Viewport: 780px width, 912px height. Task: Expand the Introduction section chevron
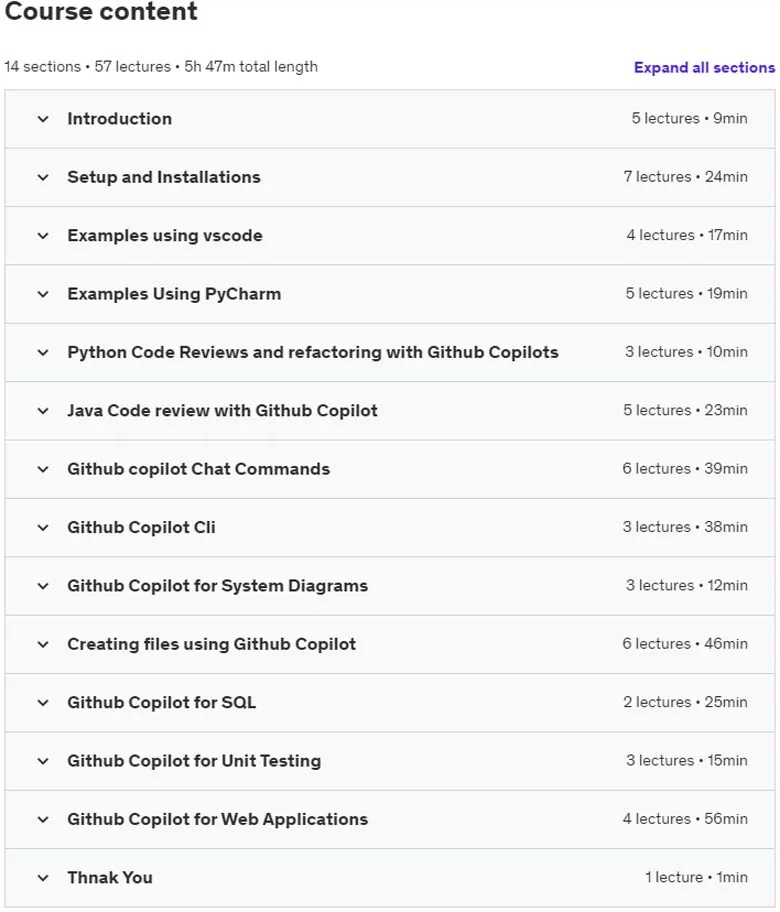pos(43,119)
